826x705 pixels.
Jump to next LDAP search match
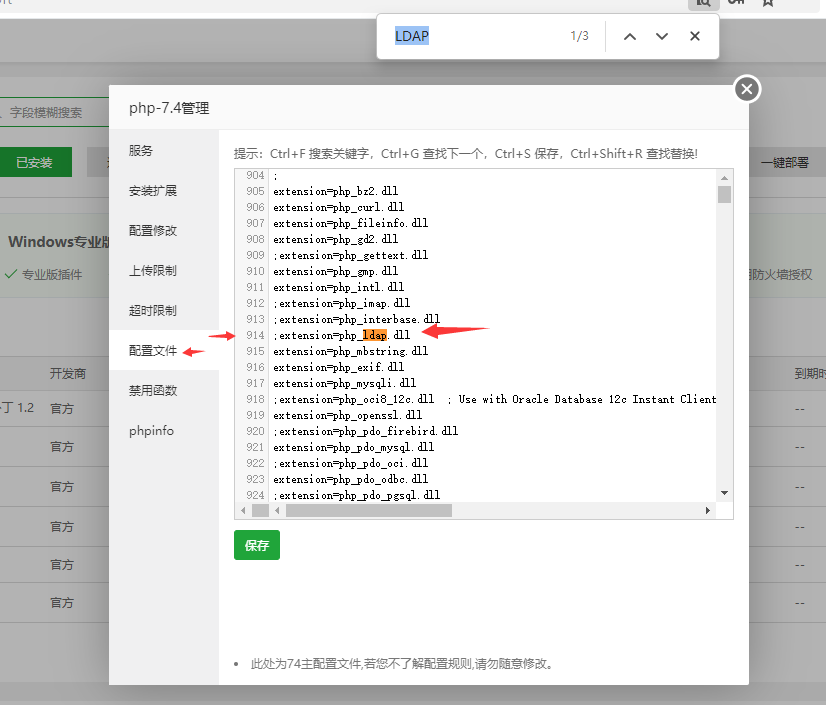(661, 36)
